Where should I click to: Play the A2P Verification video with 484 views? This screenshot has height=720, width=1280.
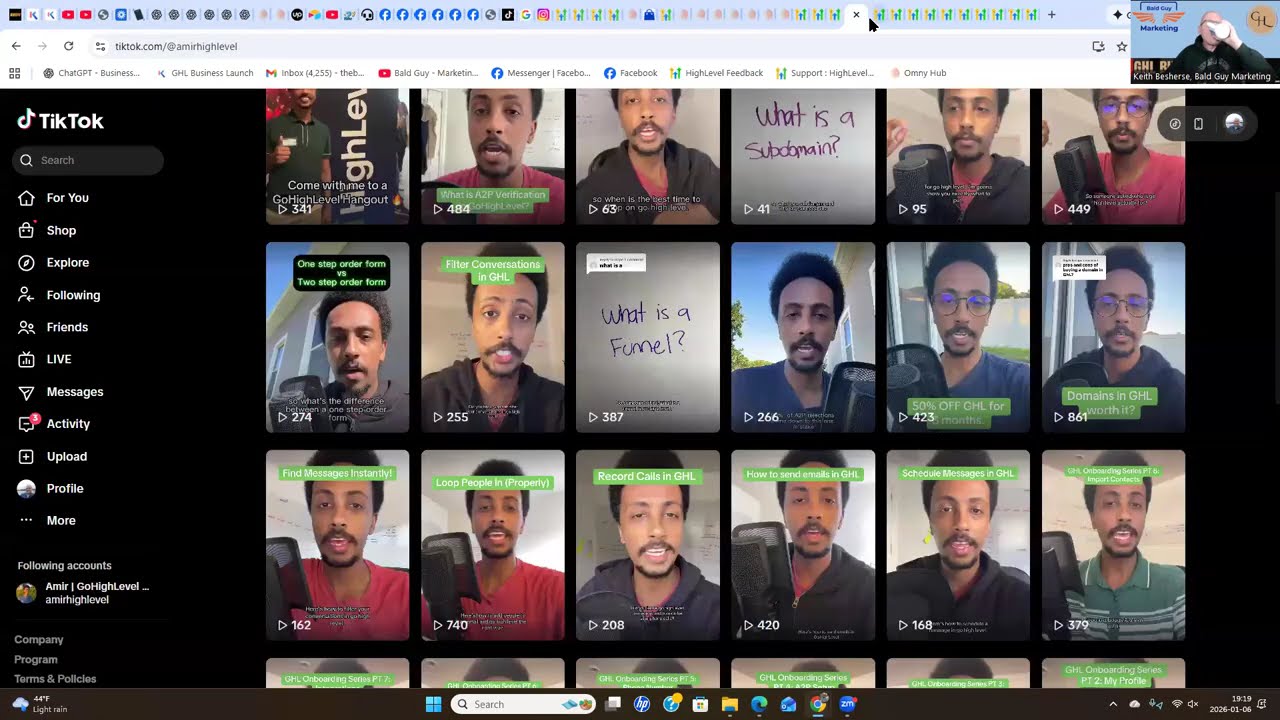coord(492,156)
